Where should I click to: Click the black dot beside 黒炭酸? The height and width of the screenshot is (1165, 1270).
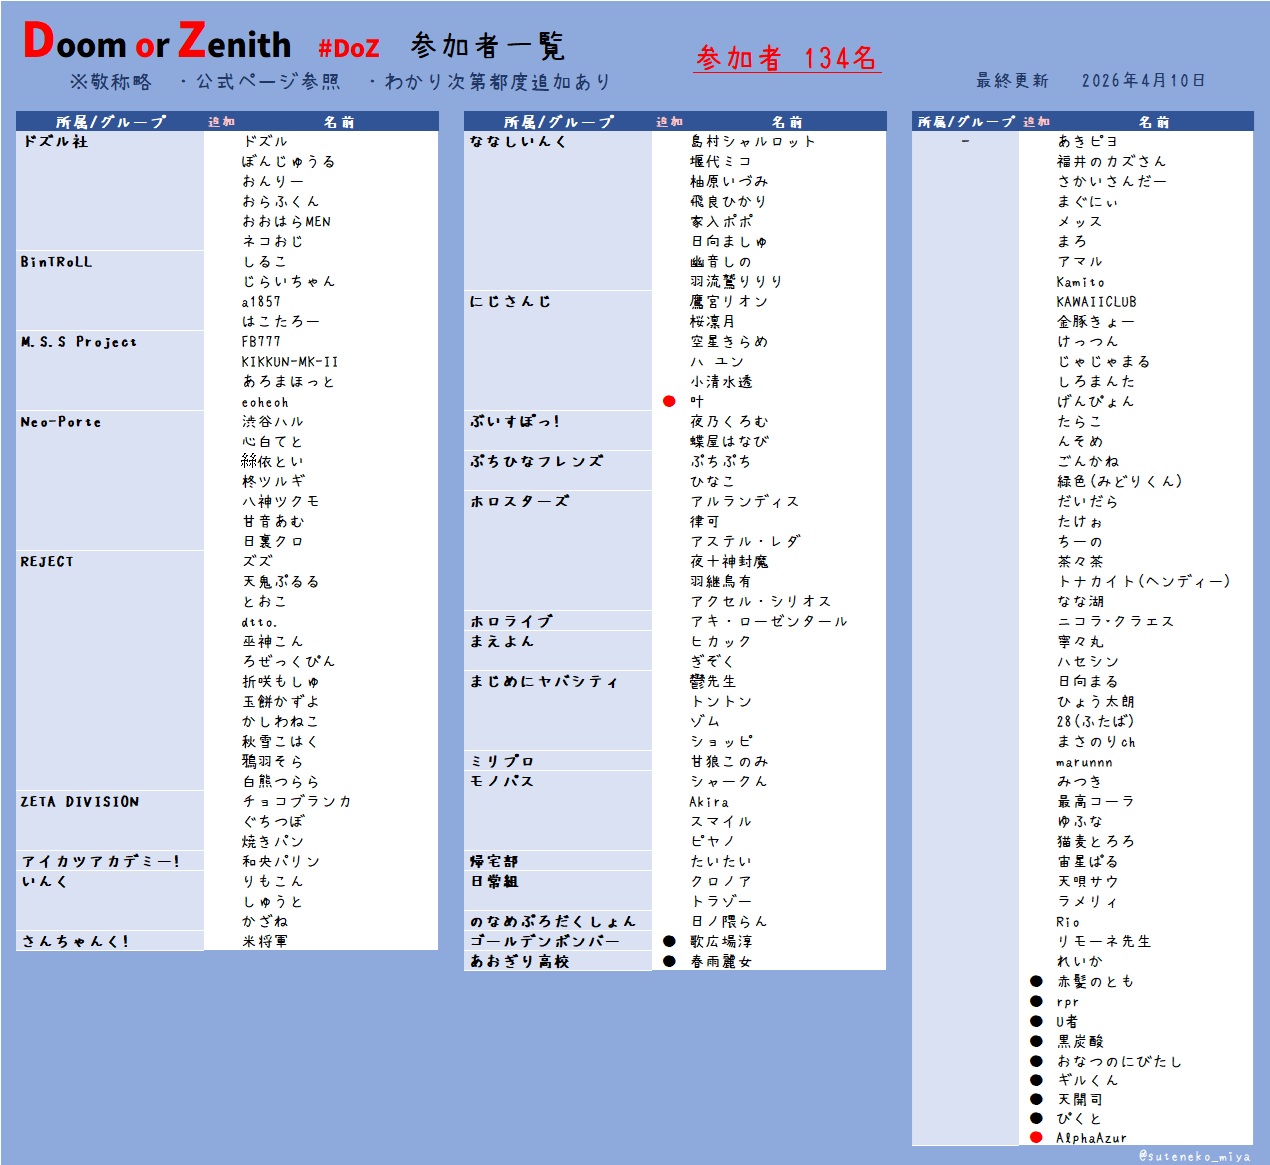click(1036, 1041)
